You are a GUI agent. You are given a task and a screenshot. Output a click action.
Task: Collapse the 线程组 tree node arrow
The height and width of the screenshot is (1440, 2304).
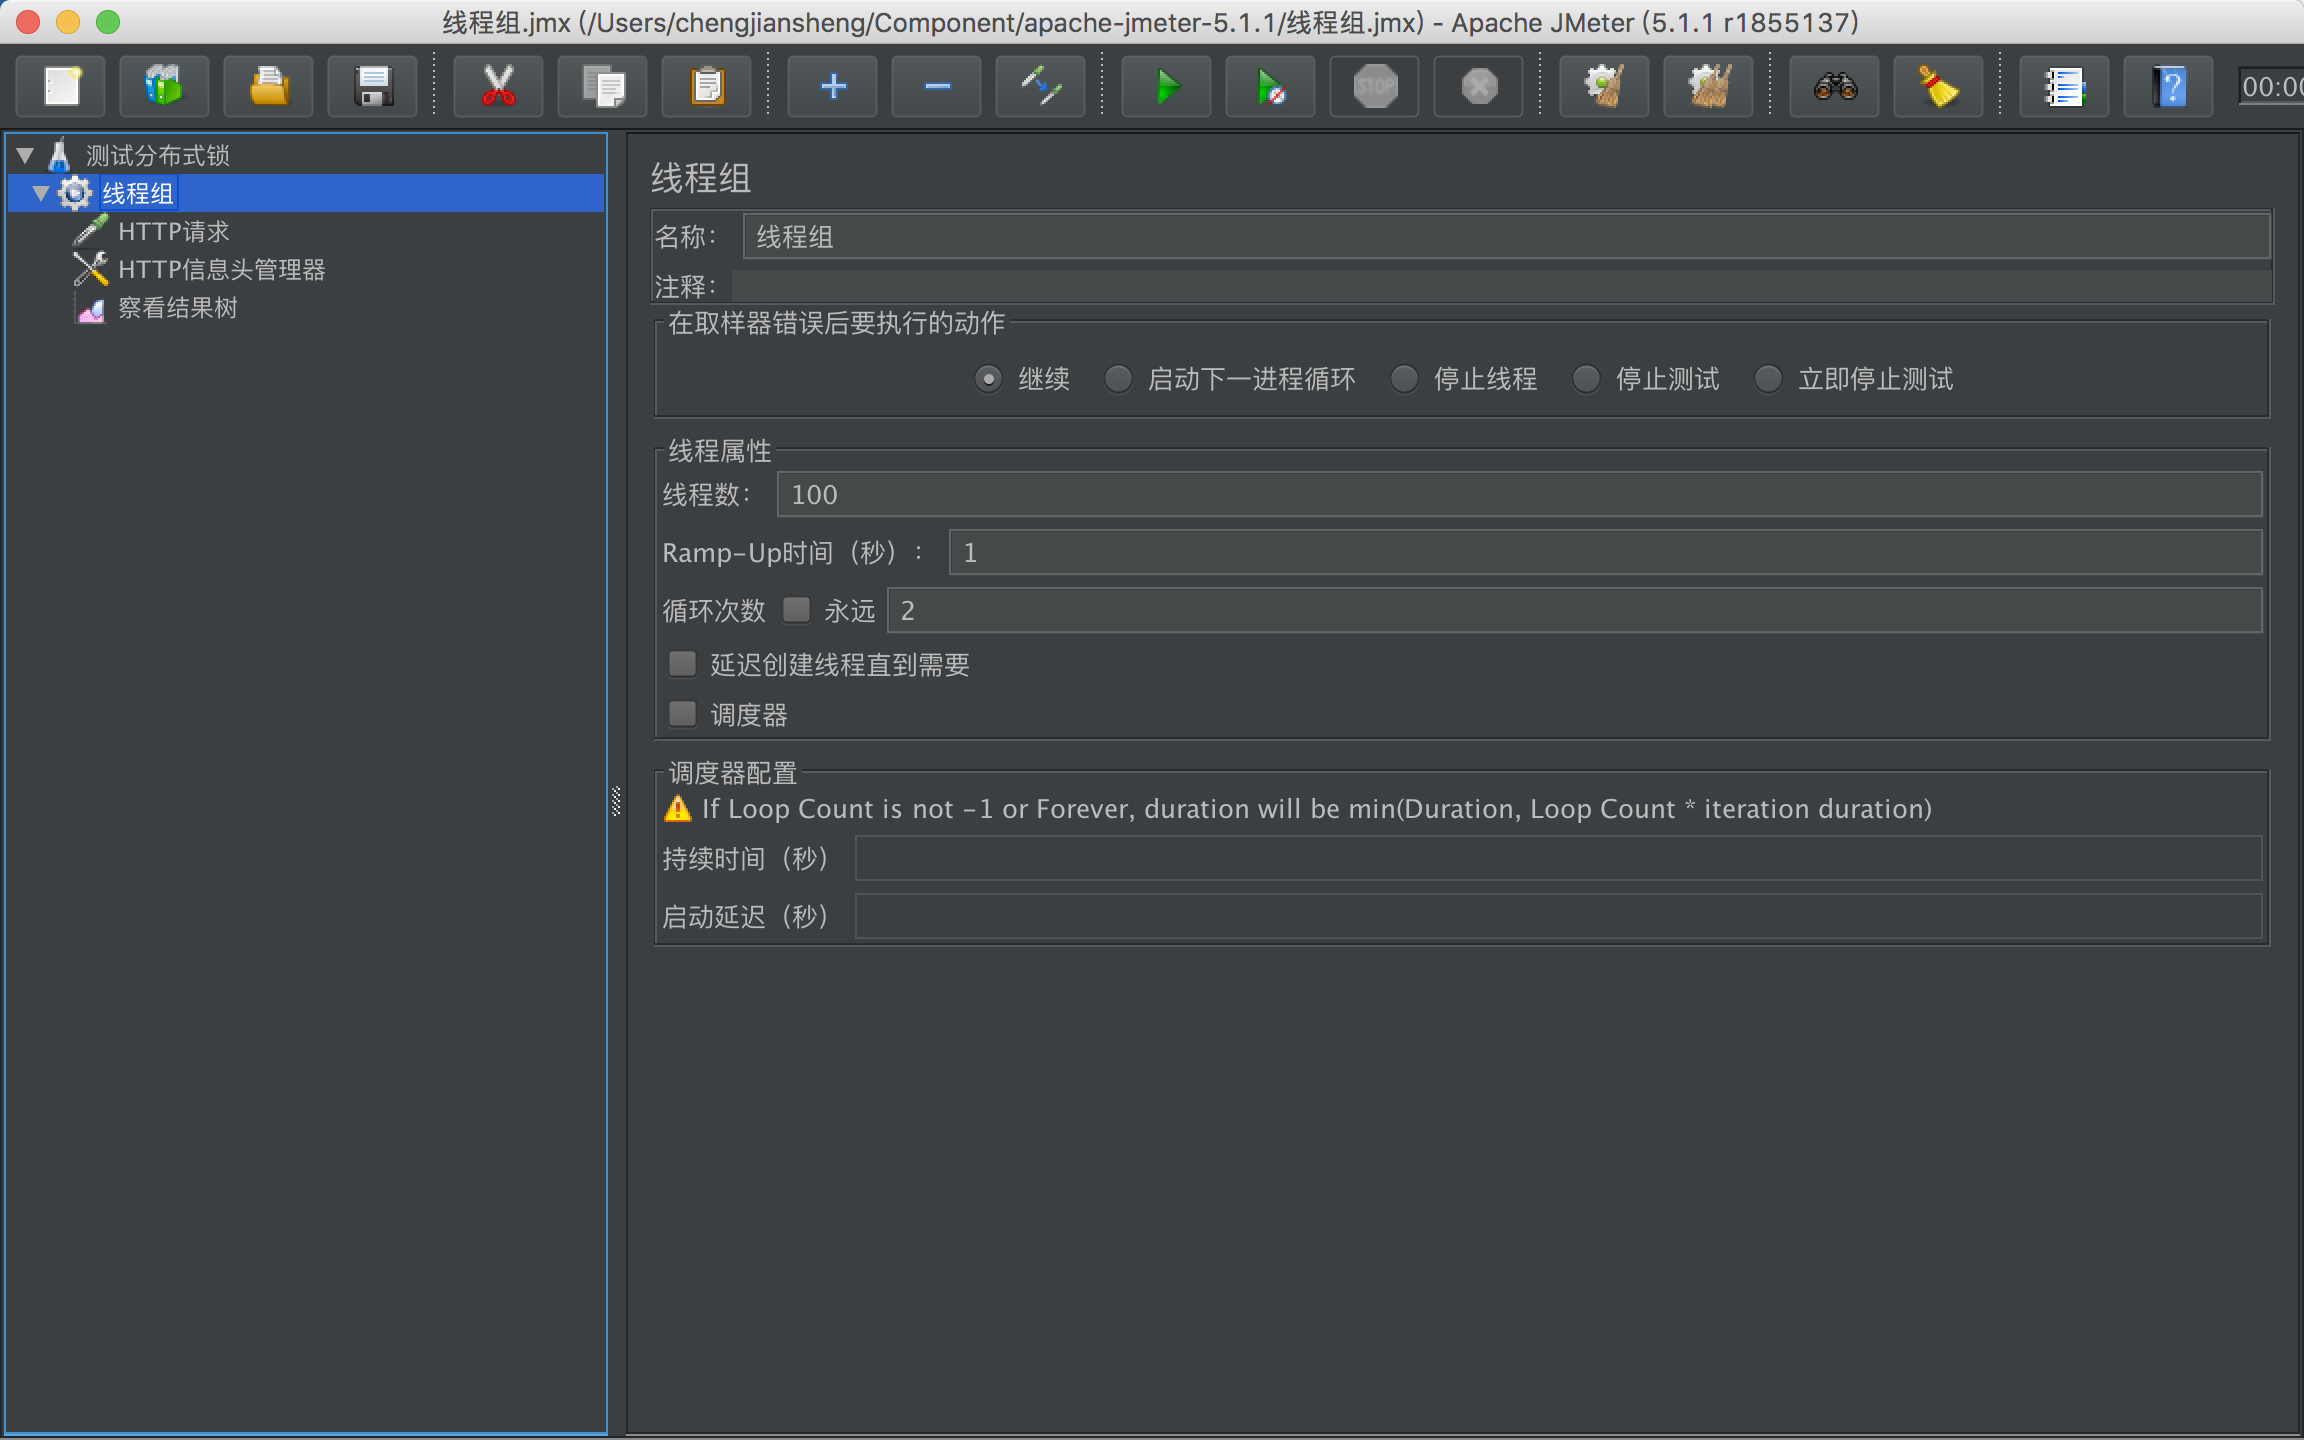click(x=41, y=193)
